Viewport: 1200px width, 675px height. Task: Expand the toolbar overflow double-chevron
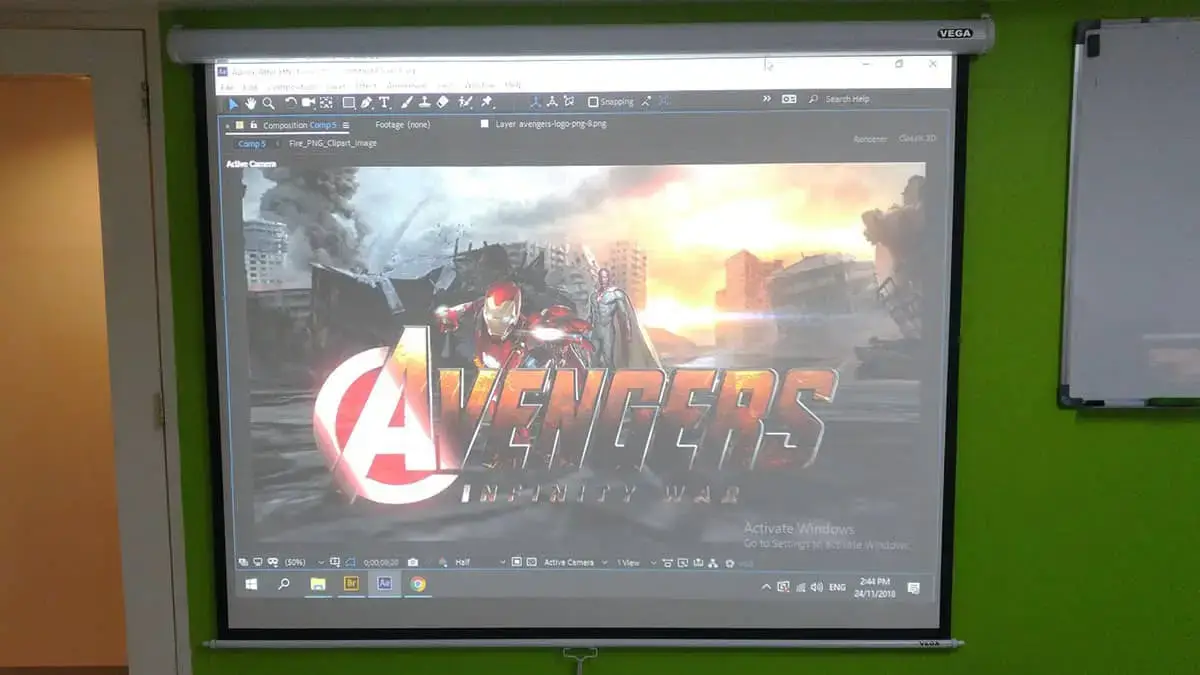767,99
